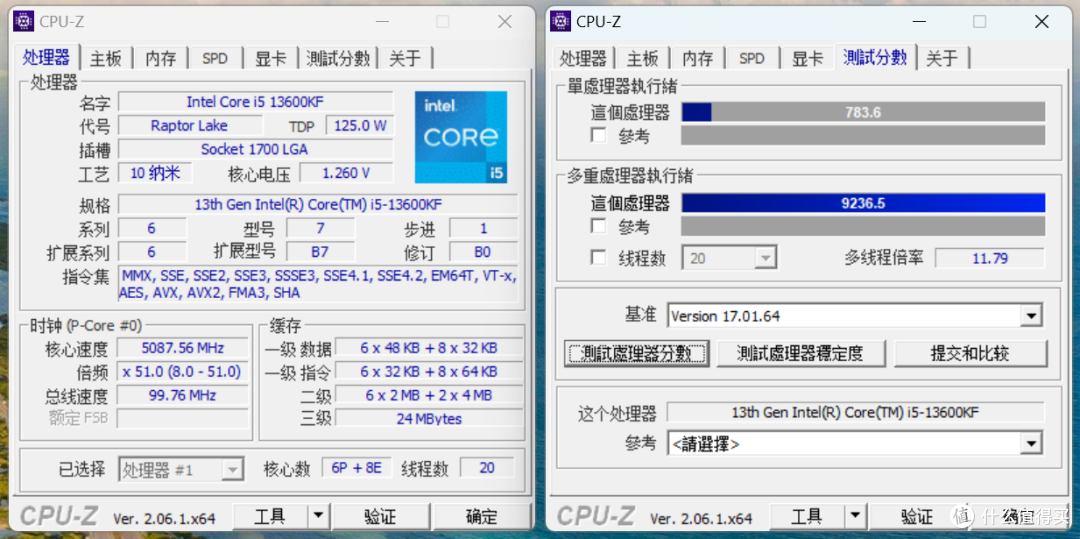
Task: Click 工具 button in right window
Action: 807,516
